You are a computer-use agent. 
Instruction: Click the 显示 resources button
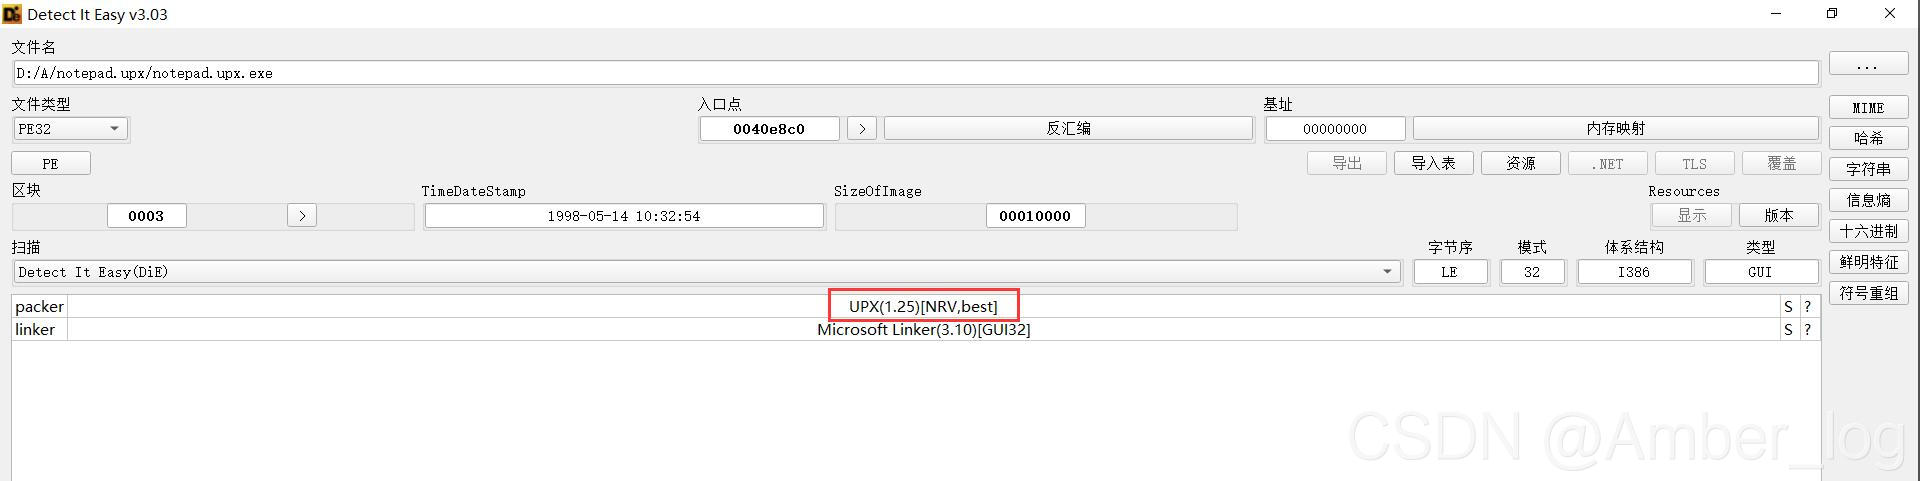coord(1691,215)
